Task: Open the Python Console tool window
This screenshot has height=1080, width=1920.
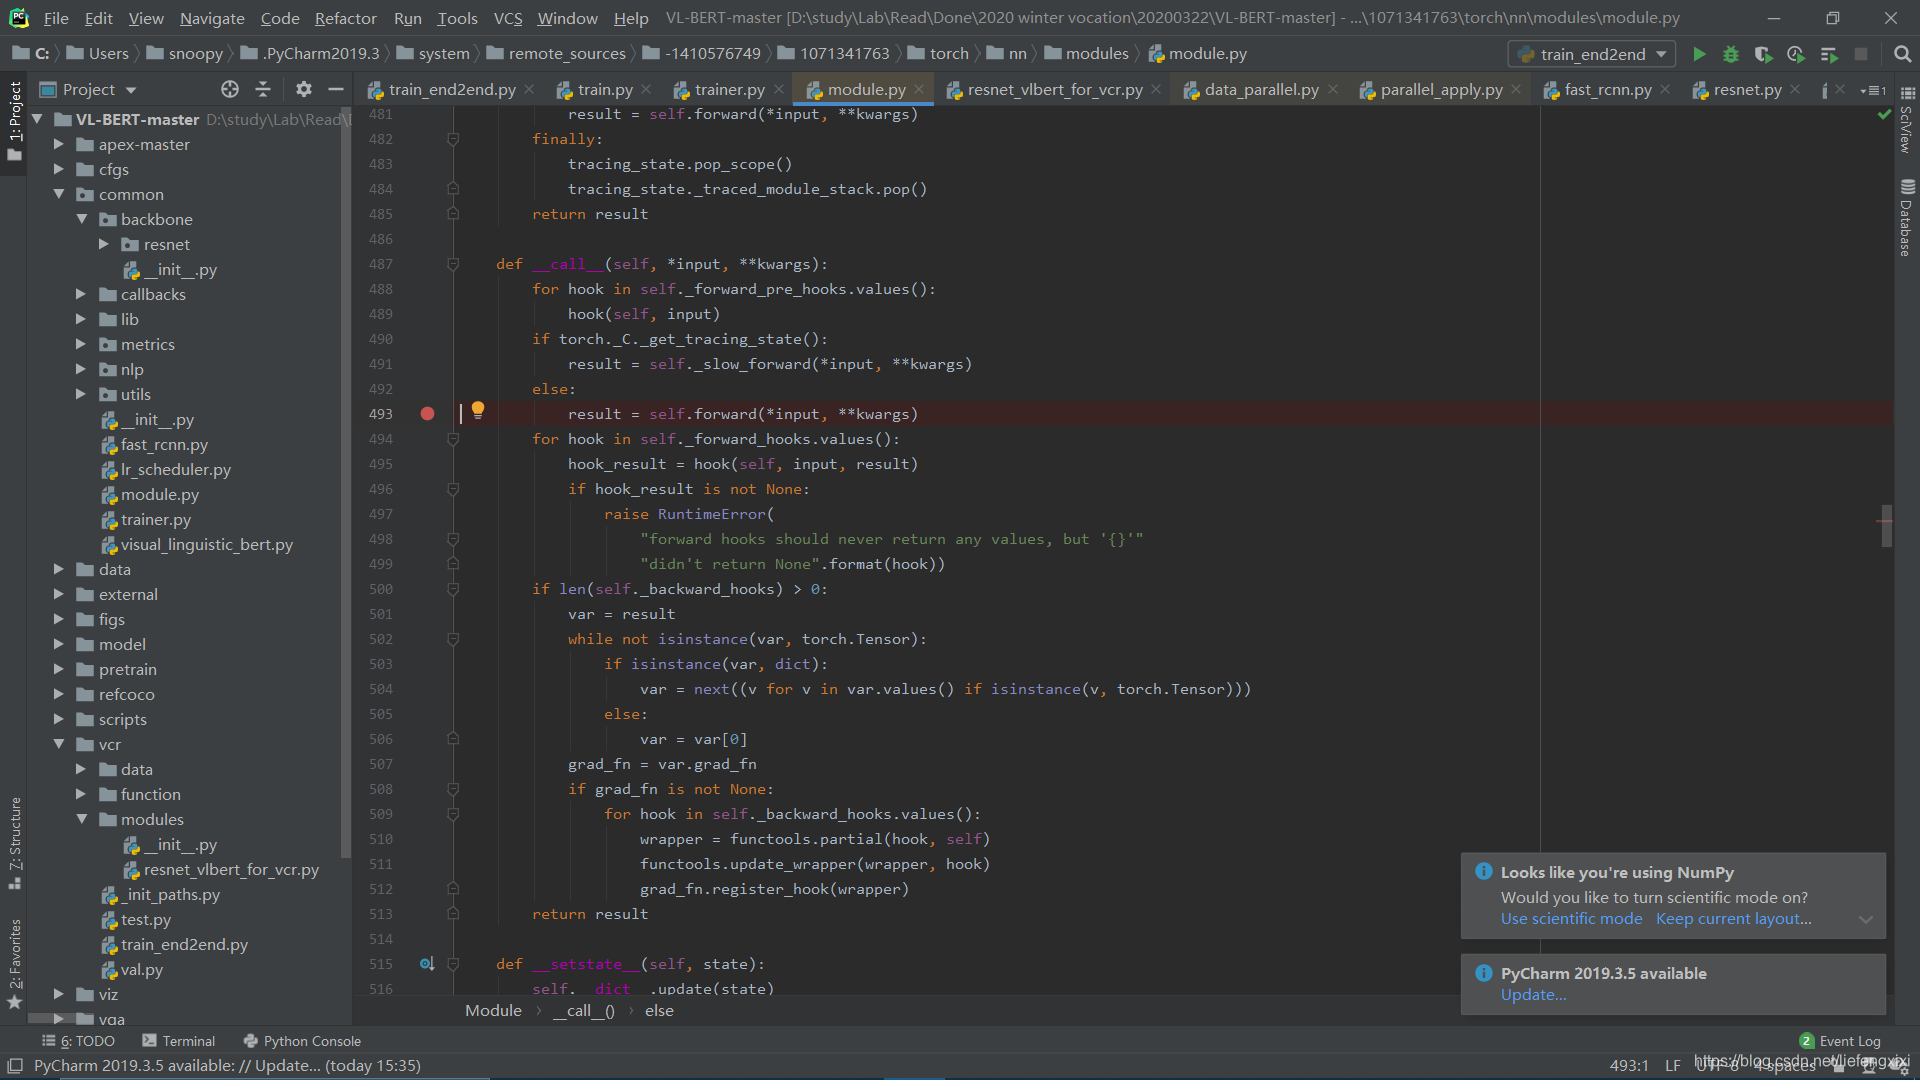Action: point(302,1041)
